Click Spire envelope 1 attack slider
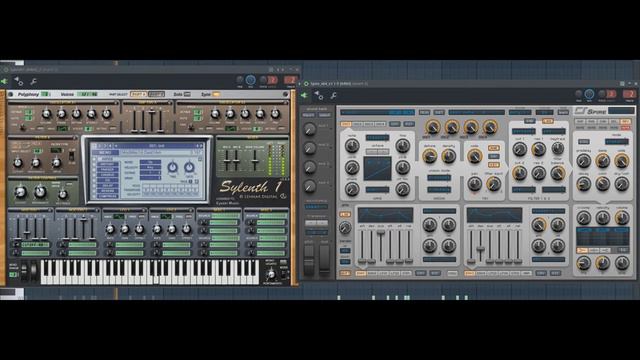Screen dimensions: 640x360 pyautogui.click(x=362, y=246)
